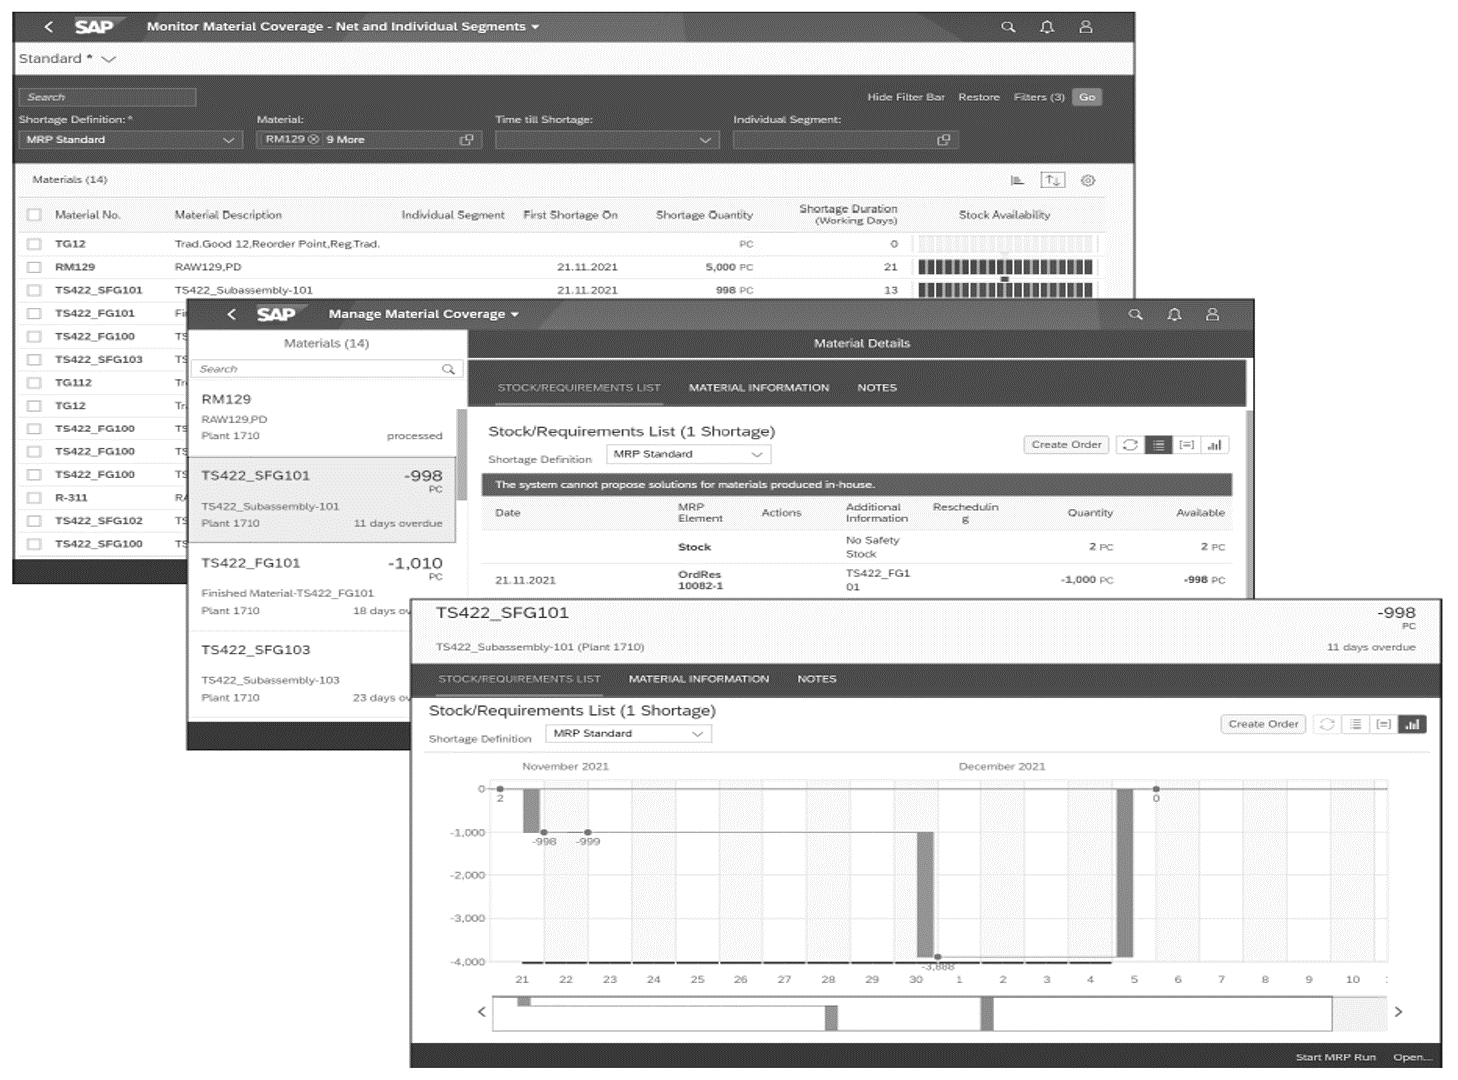Viewport: 1458px width, 1080px height.
Task: Click the Search field in the filter bar
Action: (105, 97)
